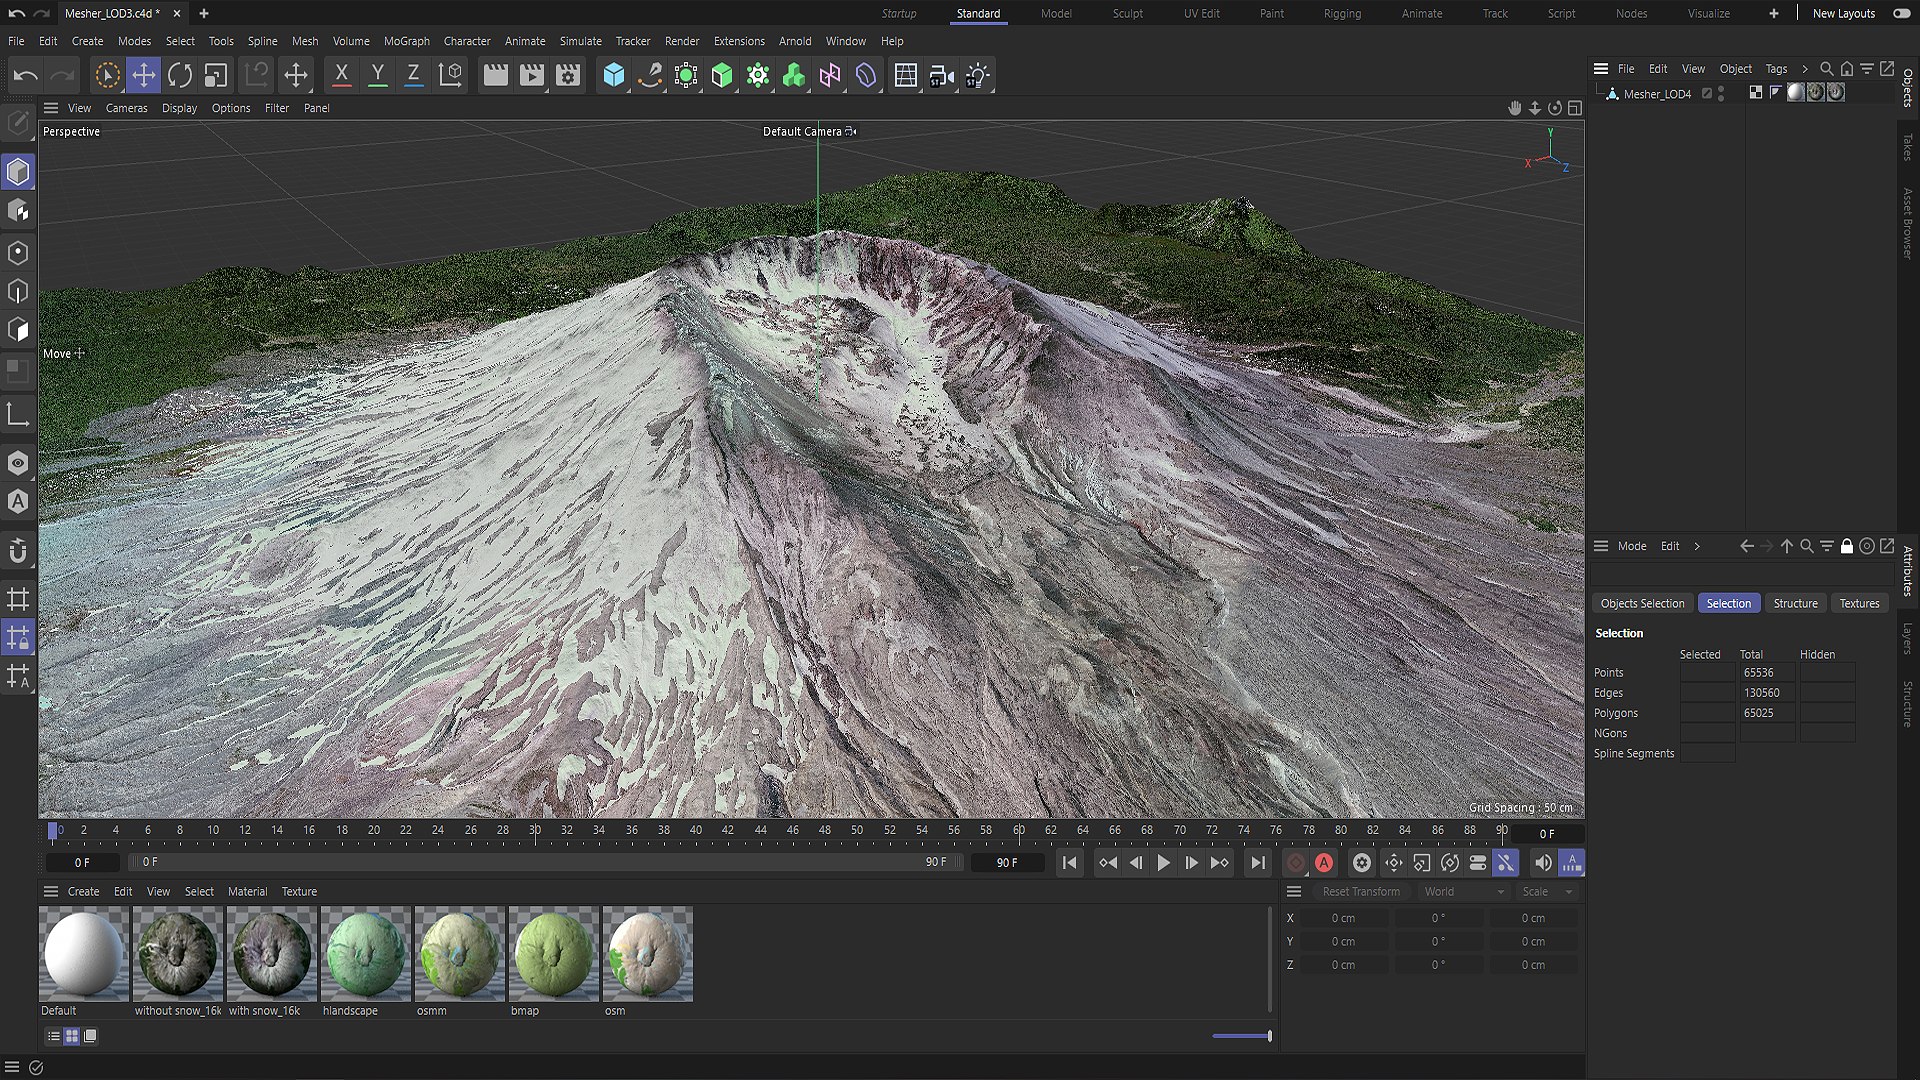
Task: Open the MoGraph menu
Action: pyautogui.click(x=407, y=41)
